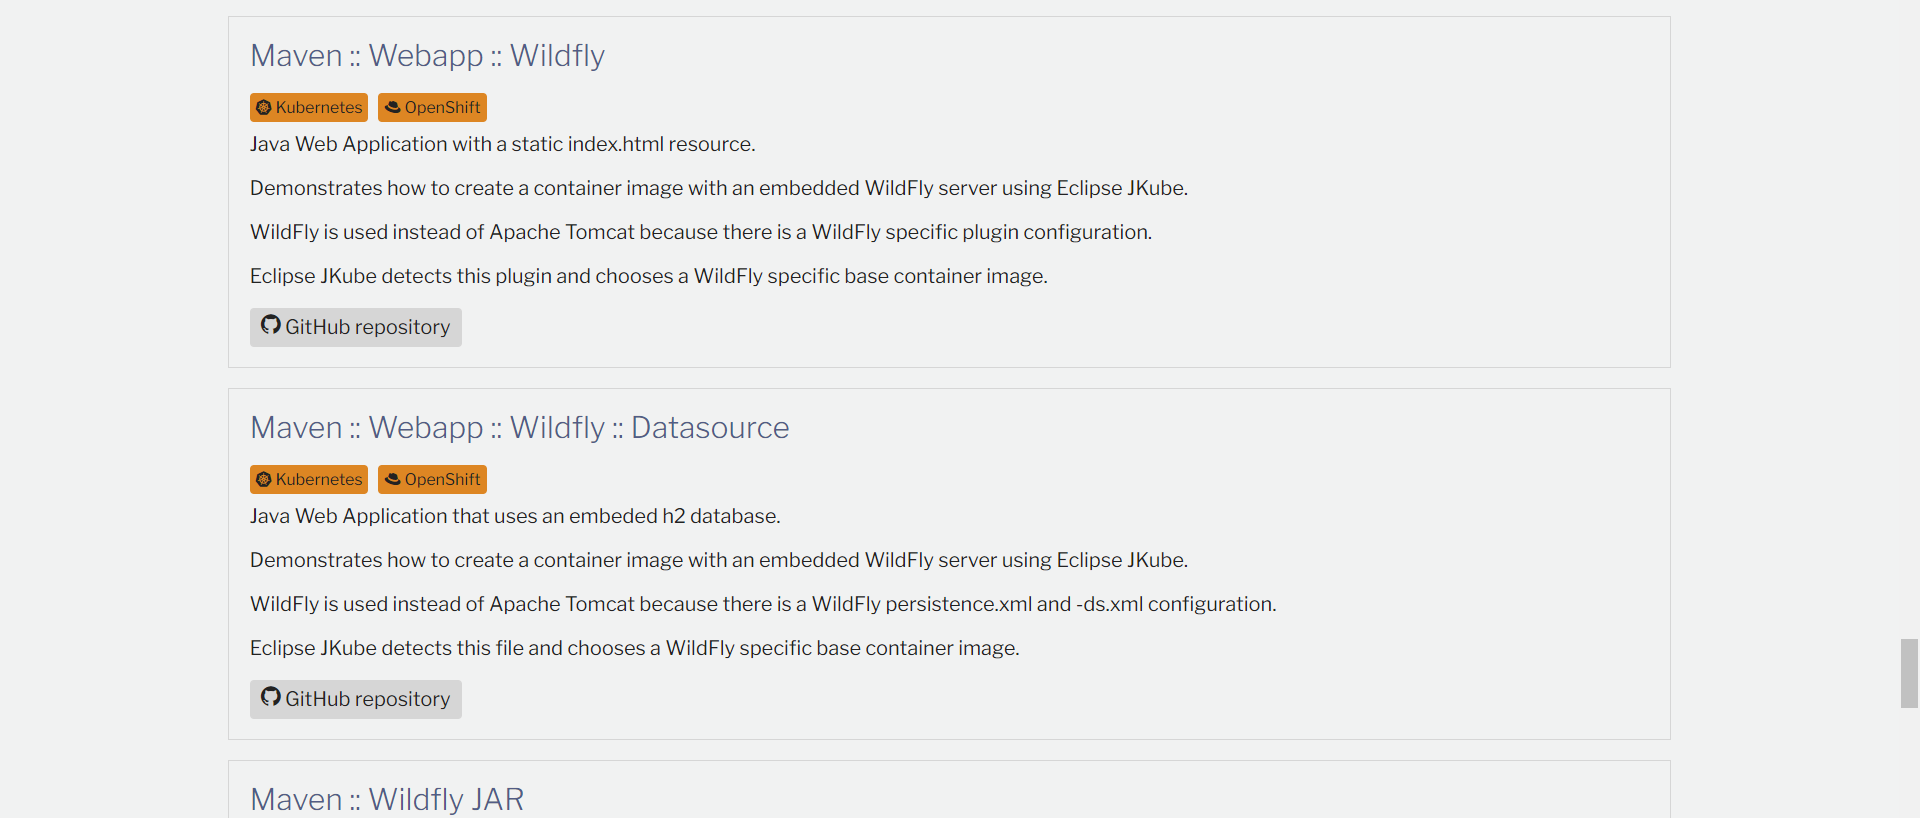Click the OpenShift hat icon in the first Wildfly card

tap(393, 107)
